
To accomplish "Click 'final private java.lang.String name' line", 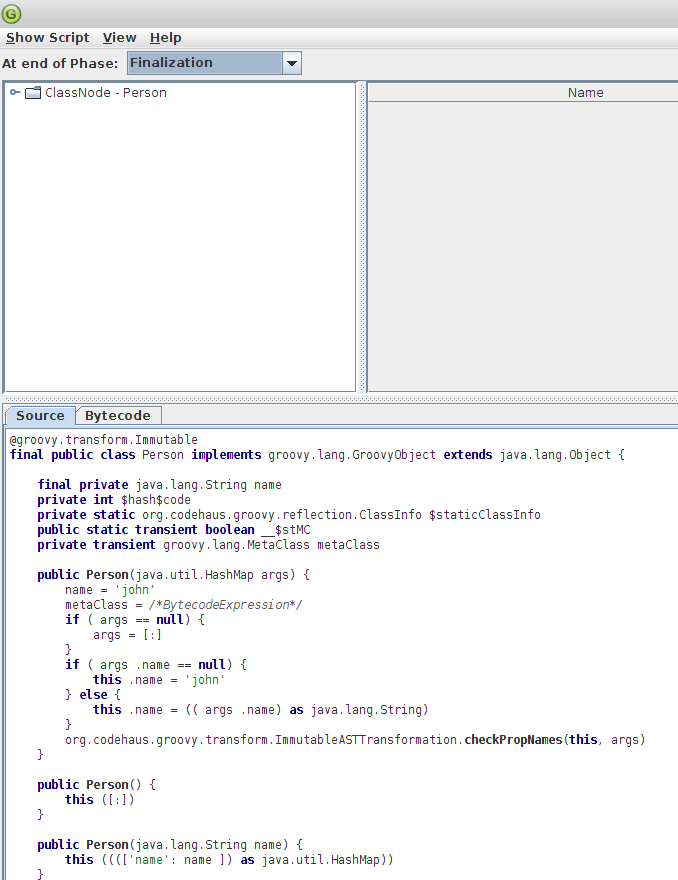I will (x=159, y=485).
